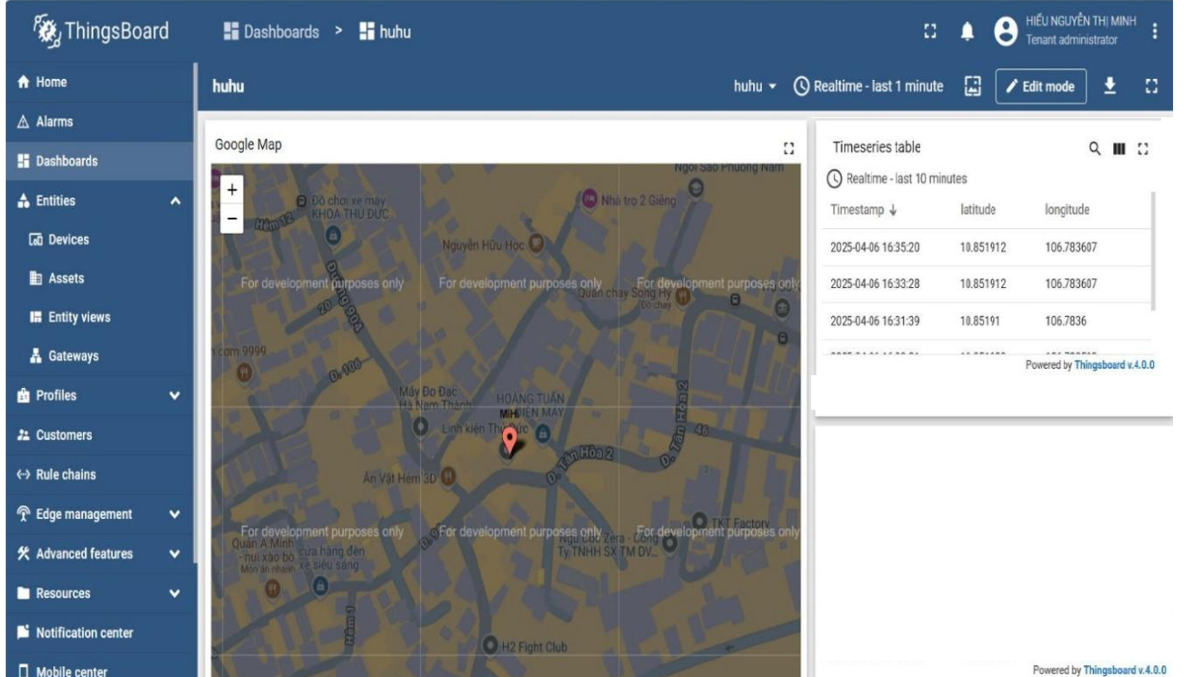Open Alarms in the sidebar
Image resolution: width=1201 pixels, height=677 pixels.
[x=97, y=122]
